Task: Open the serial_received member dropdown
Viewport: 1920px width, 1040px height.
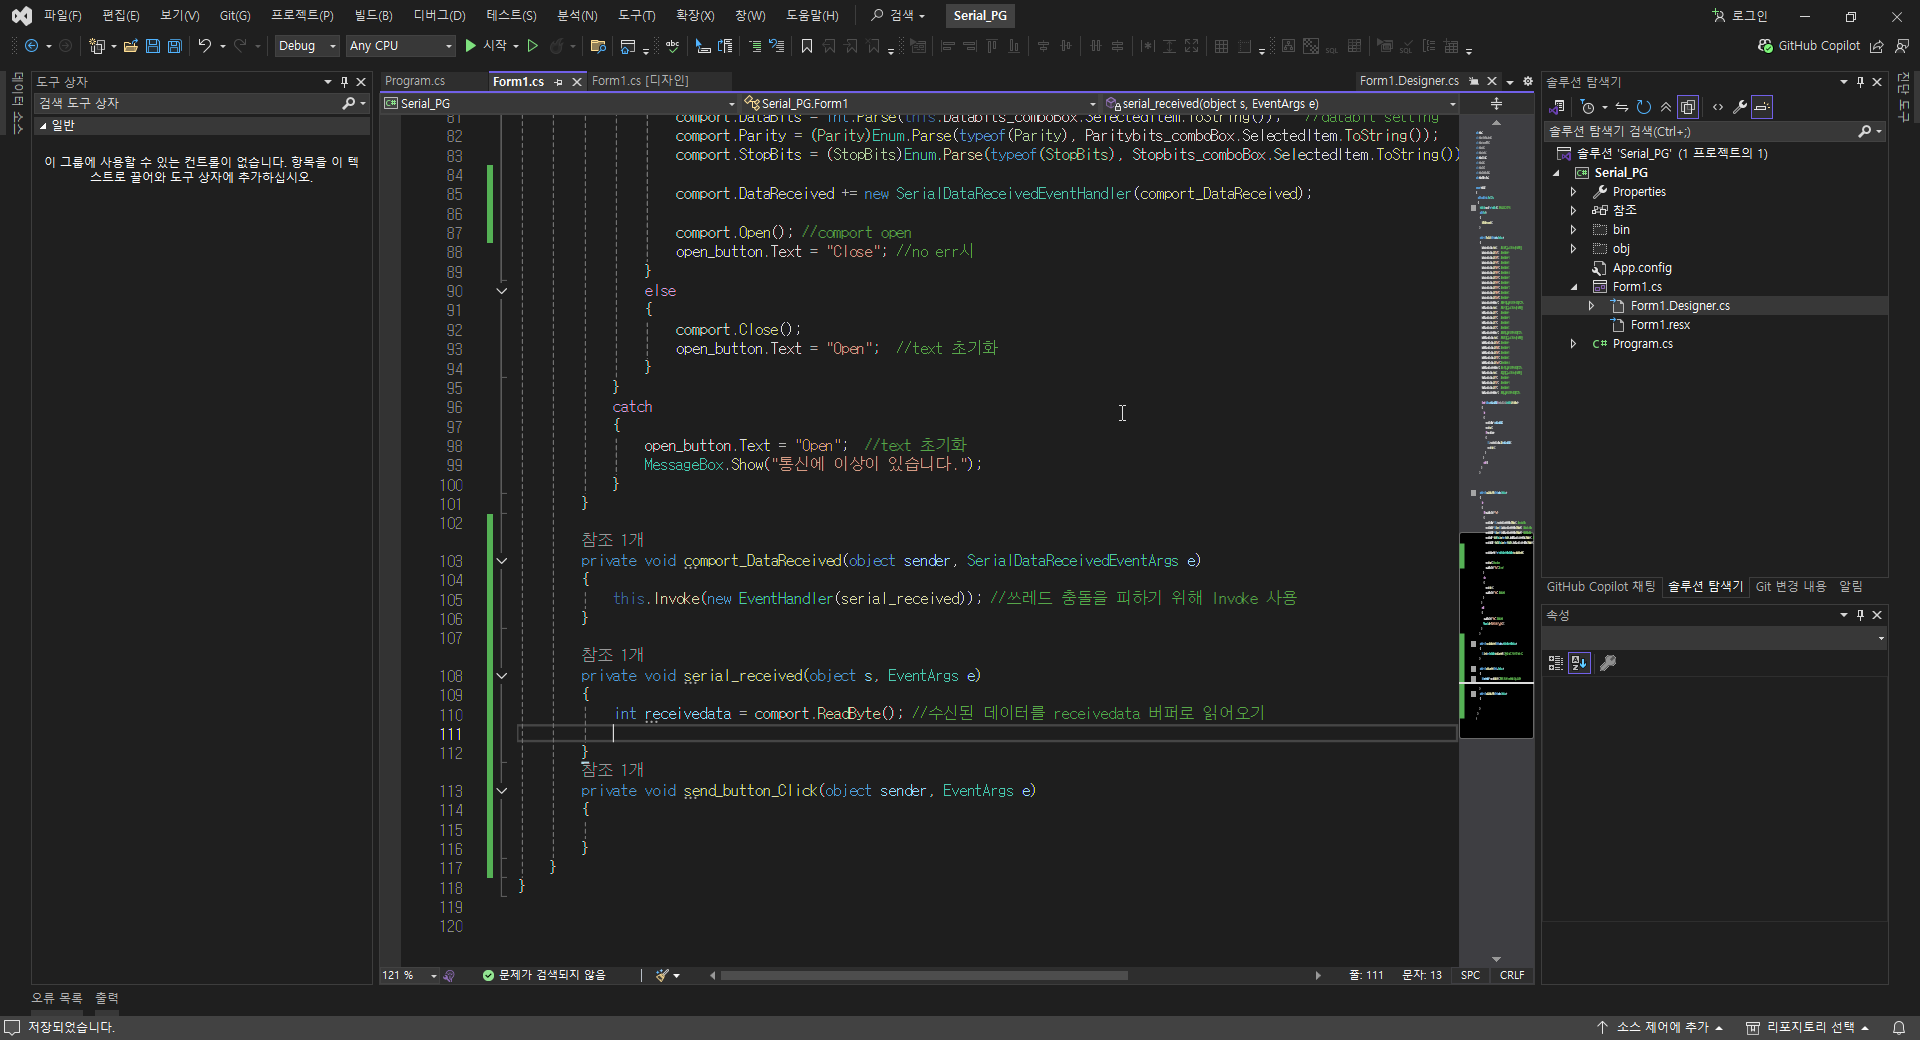Action: coord(1281,103)
